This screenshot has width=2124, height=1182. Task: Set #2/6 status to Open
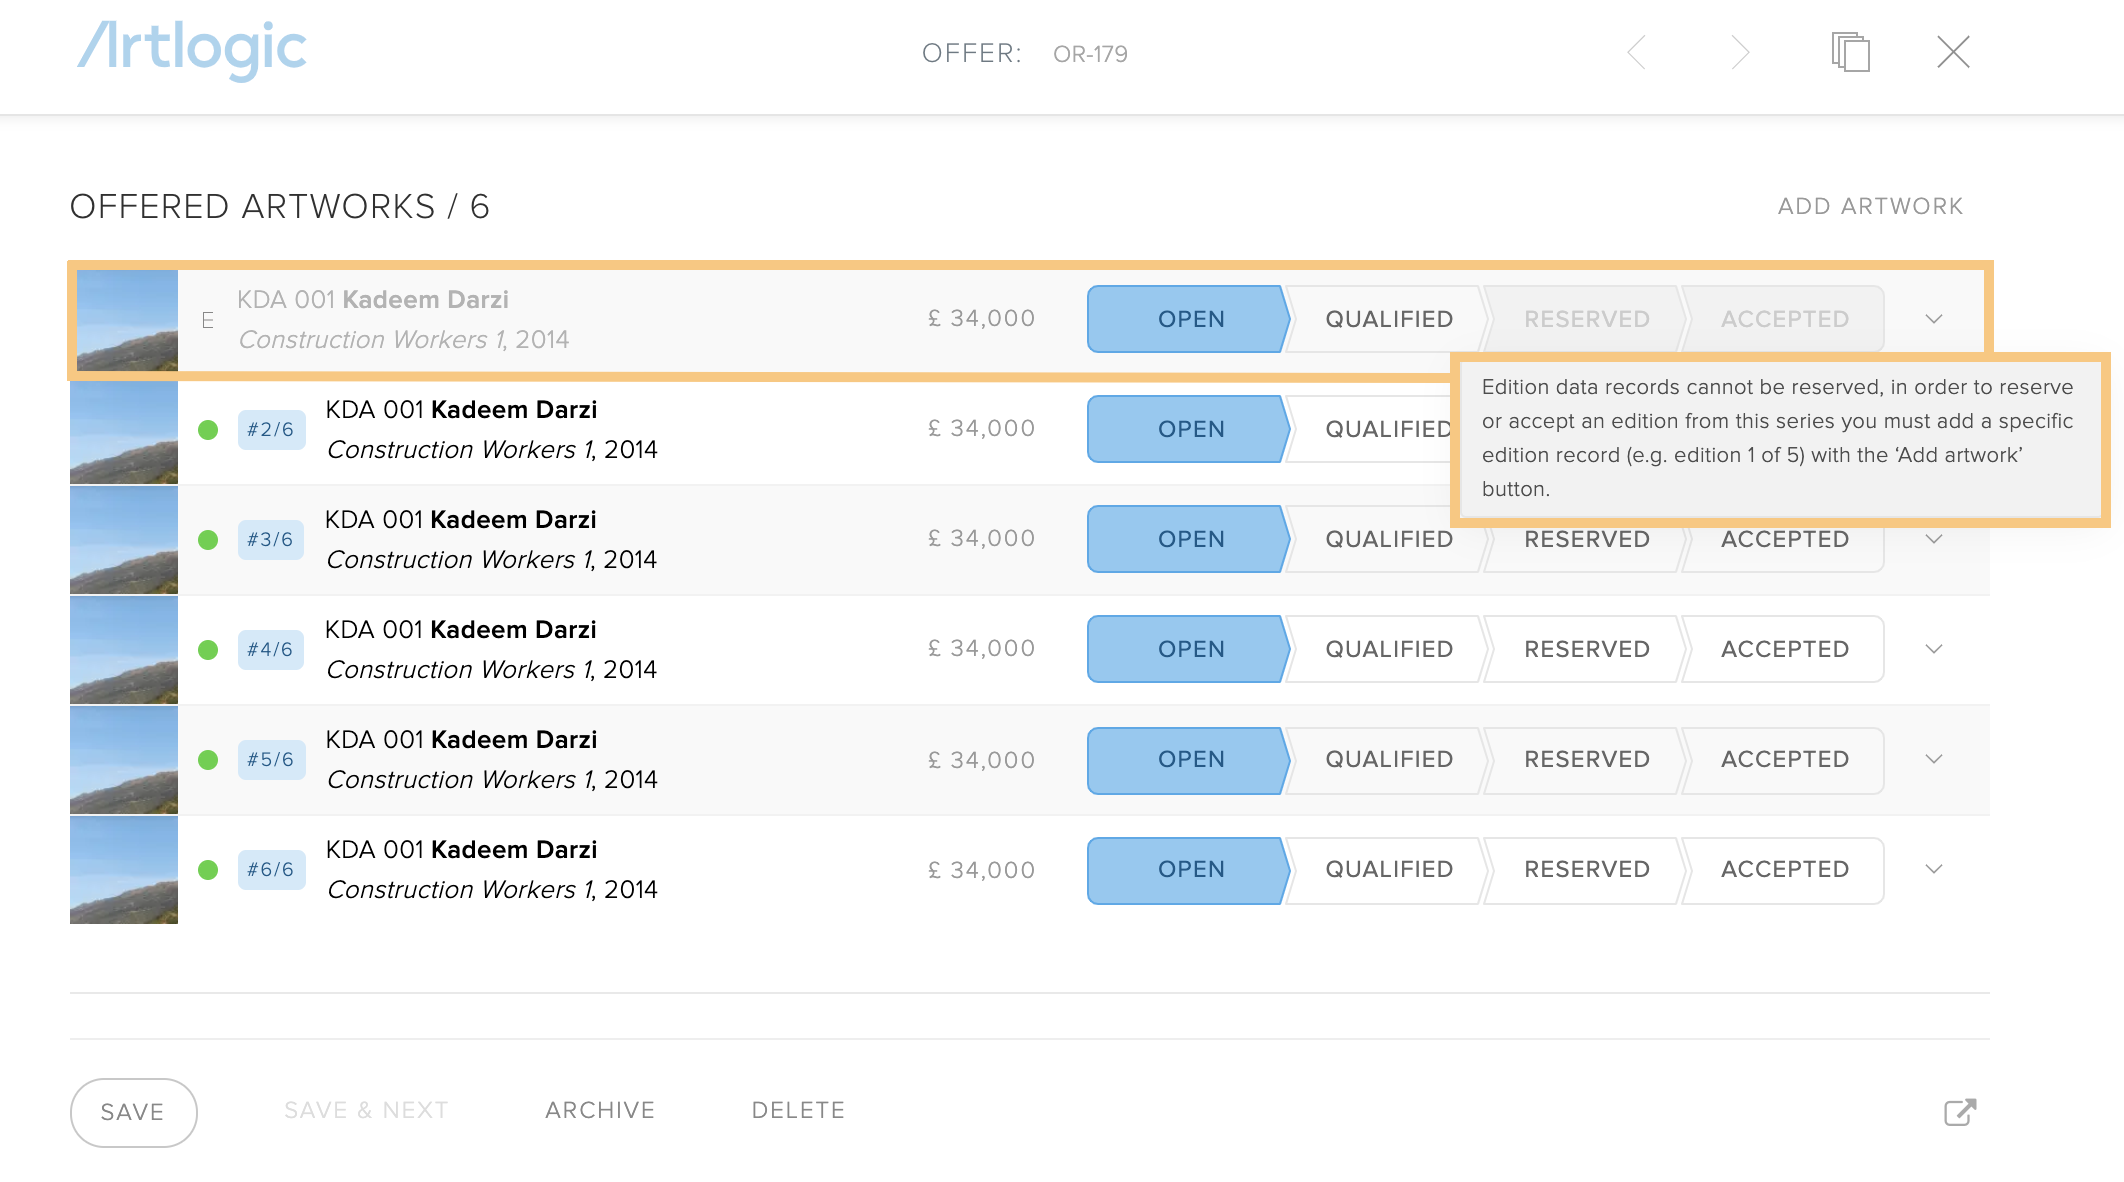tap(1188, 429)
